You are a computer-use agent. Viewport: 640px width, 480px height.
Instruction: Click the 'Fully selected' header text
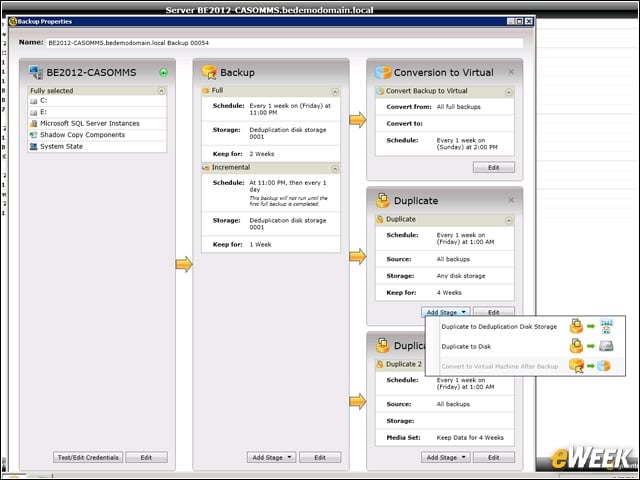click(x=51, y=91)
